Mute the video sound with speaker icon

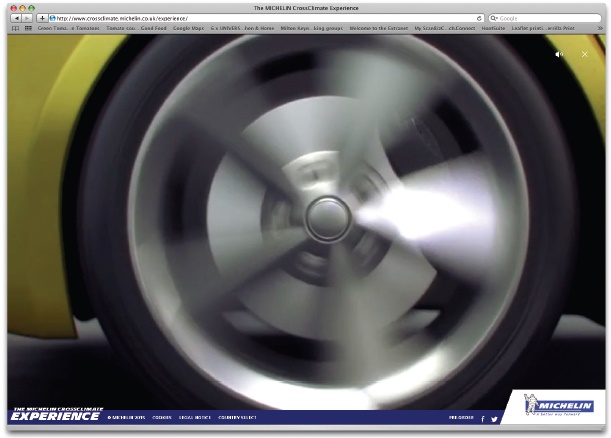(560, 54)
